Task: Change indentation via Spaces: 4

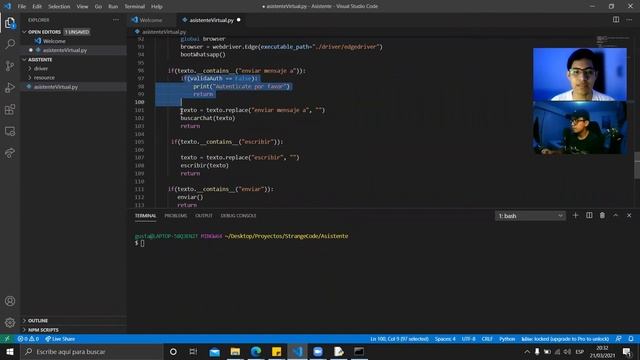Action: [445, 339]
